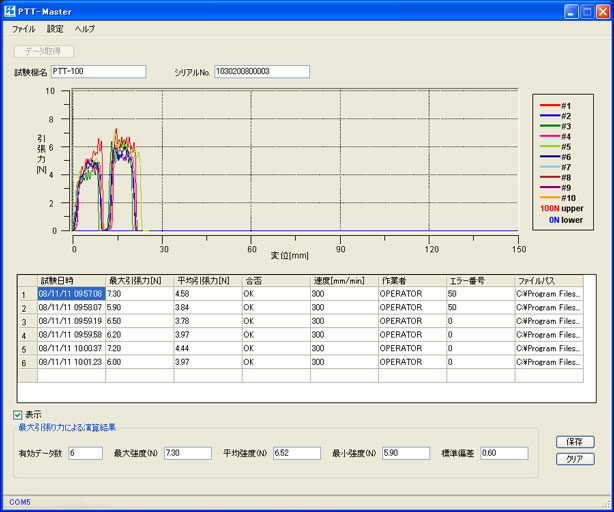Viewport: 614px width, 512px height.
Task: Click the 試験機名 input field
Action: (x=98, y=72)
